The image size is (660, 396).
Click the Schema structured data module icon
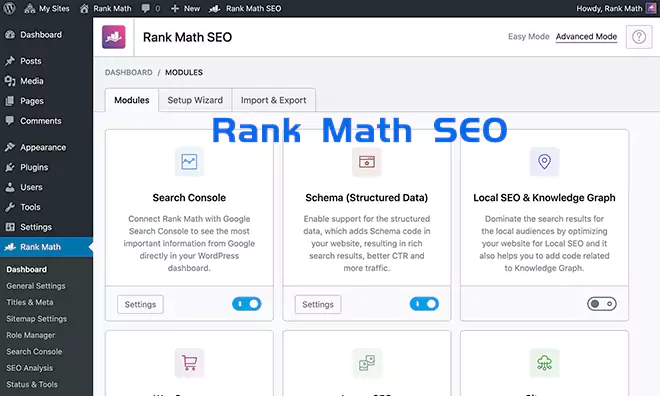[x=367, y=162]
